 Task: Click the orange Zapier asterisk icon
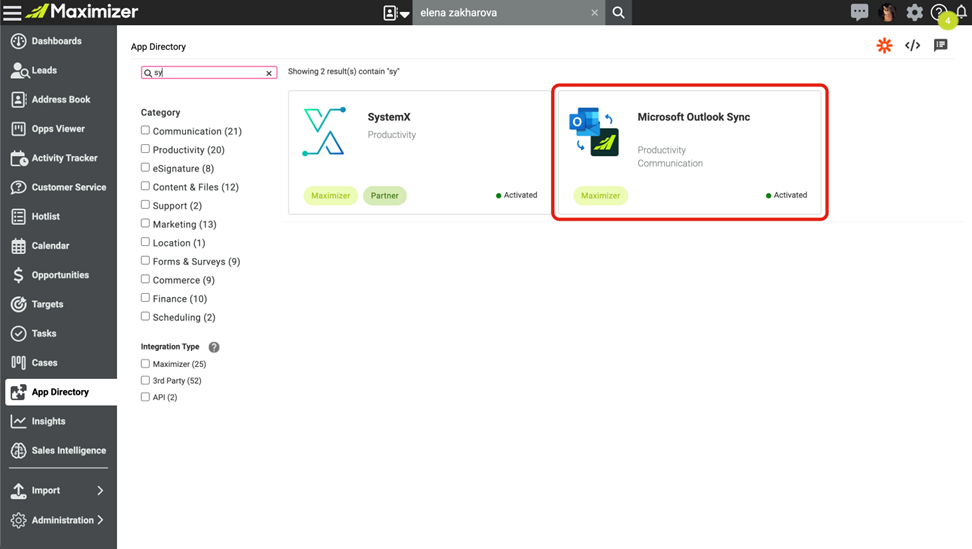885,45
